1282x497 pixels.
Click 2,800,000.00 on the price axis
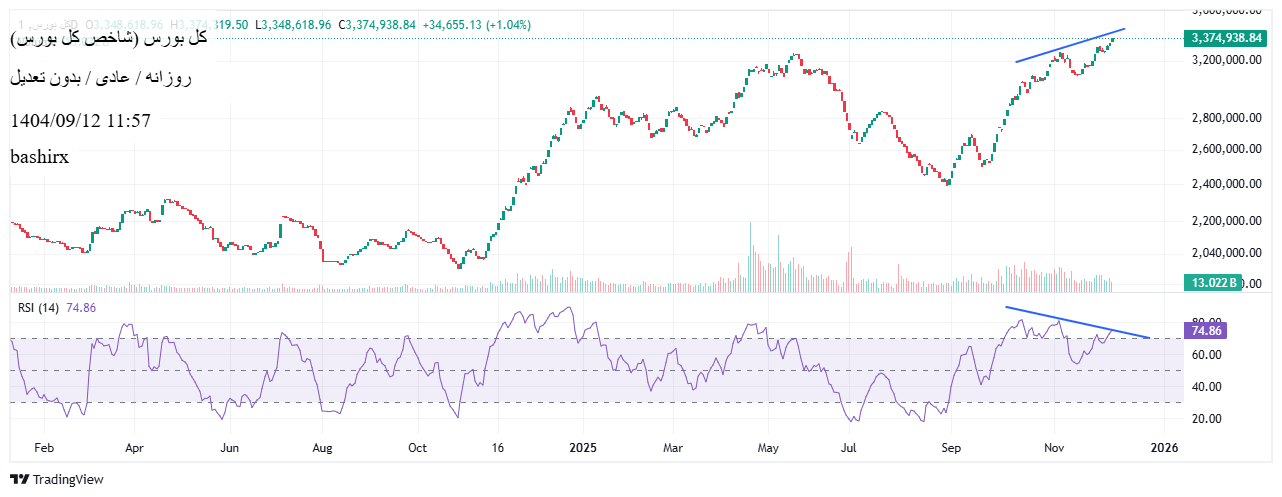point(1227,118)
